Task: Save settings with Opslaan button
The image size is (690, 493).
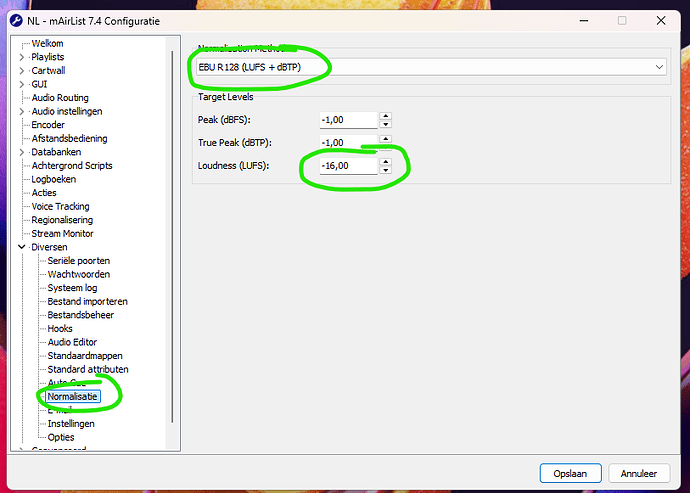Action: tap(570, 474)
